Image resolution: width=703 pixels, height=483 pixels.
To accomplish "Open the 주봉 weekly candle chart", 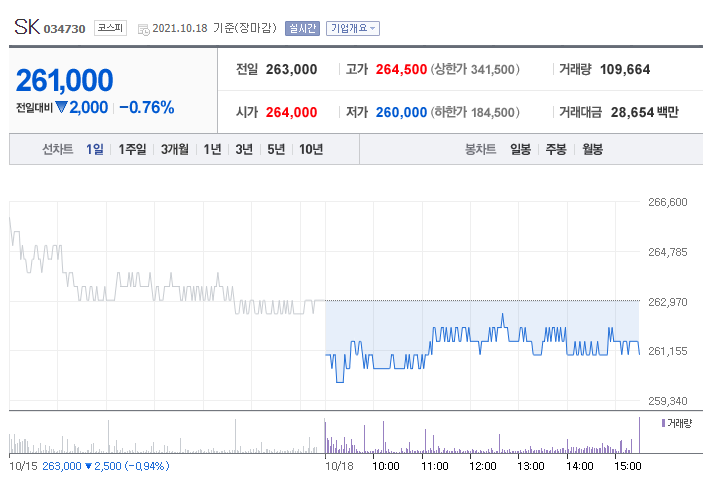I will pyautogui.click(x=556, y=149).
